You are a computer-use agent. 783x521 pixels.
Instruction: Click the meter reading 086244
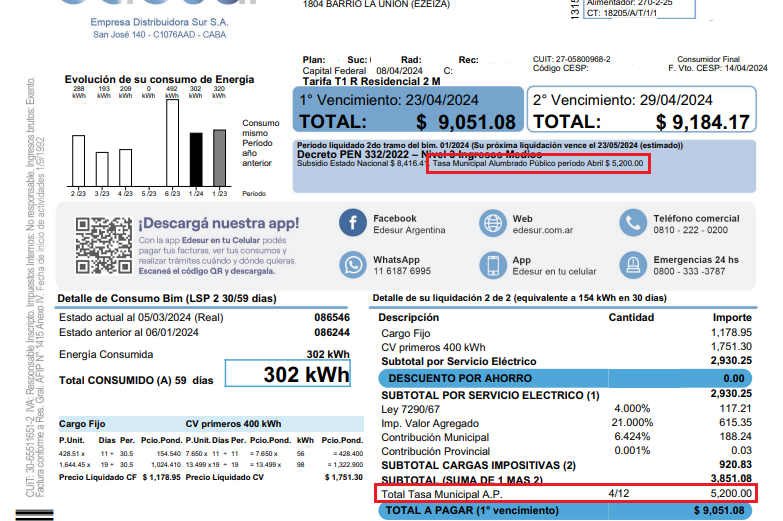click(332, 333)
